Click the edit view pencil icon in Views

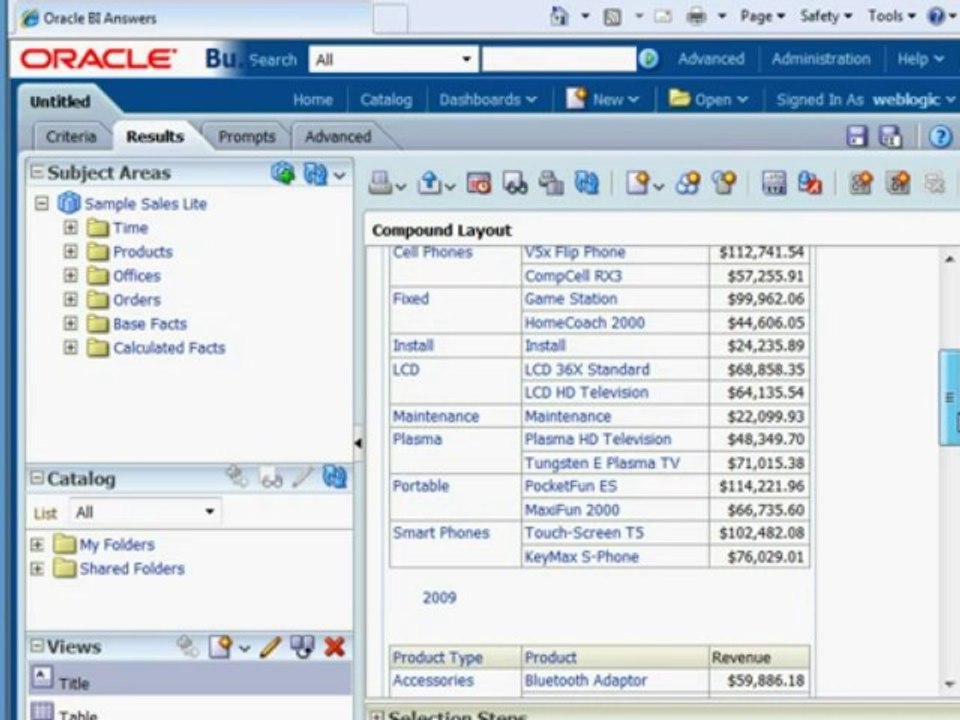(x=270, y=647)
